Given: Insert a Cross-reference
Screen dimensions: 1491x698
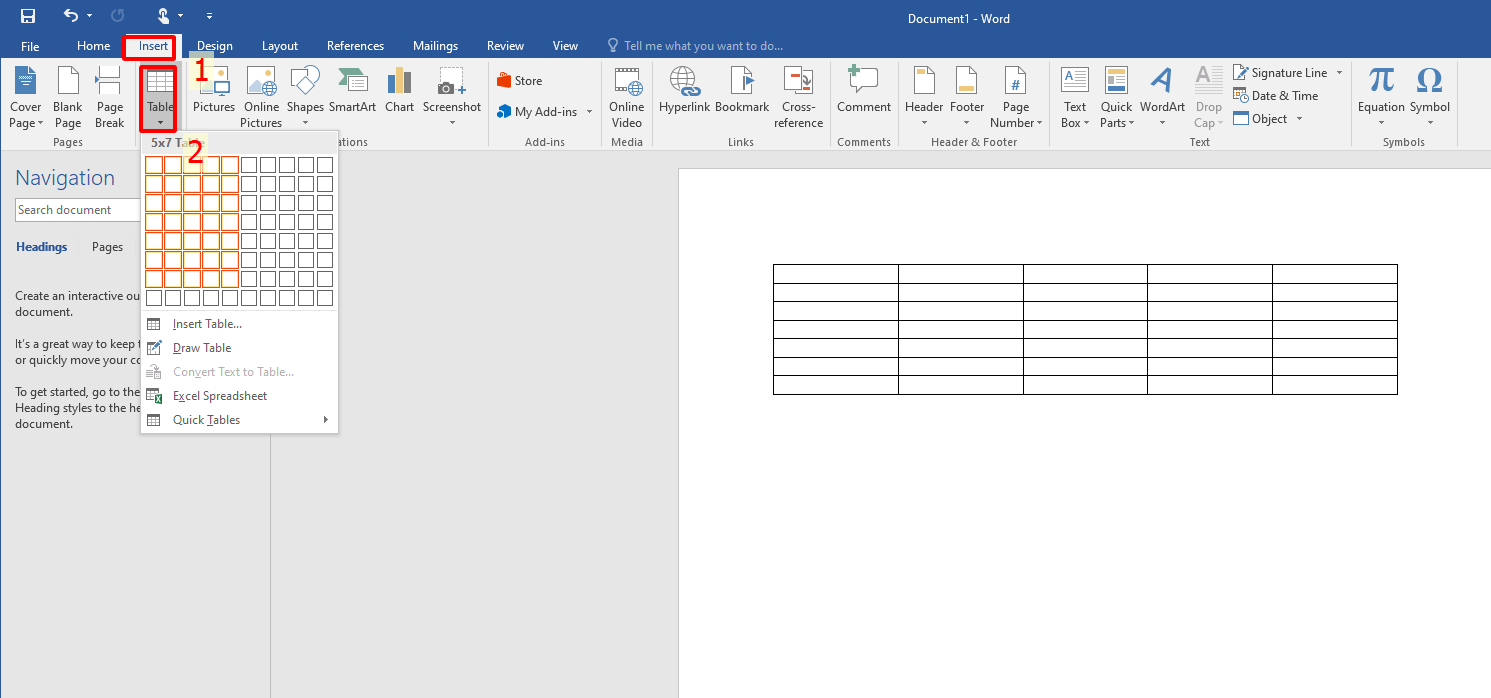Looking at the screenshot, I should [x=798, y=97].
